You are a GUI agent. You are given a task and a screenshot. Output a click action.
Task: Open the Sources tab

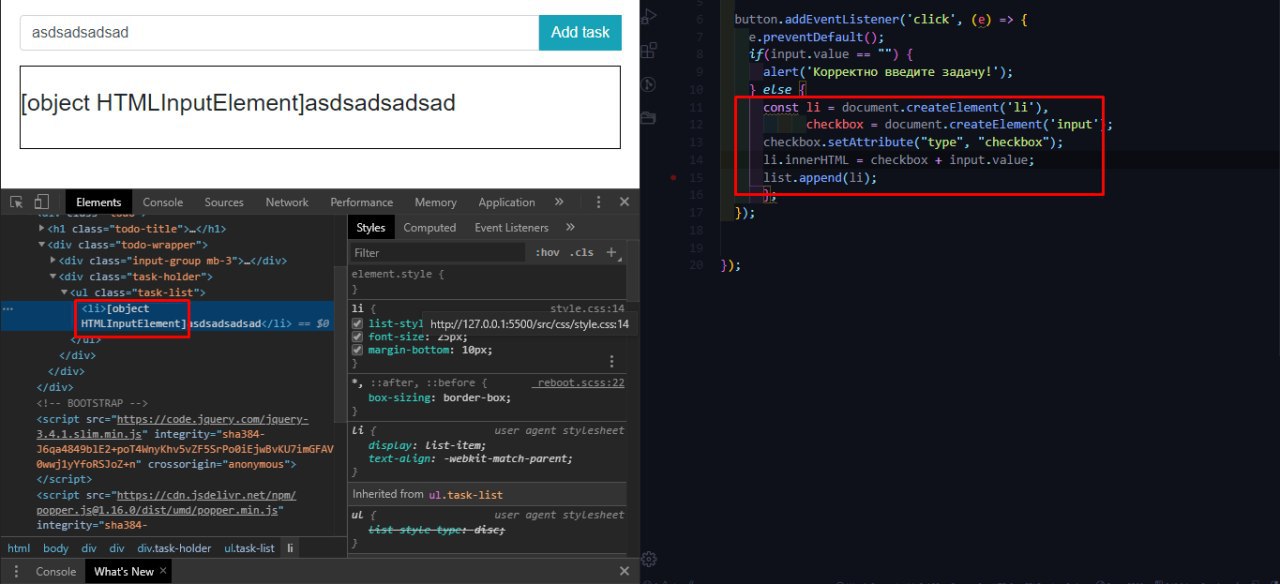pos(224,202)
